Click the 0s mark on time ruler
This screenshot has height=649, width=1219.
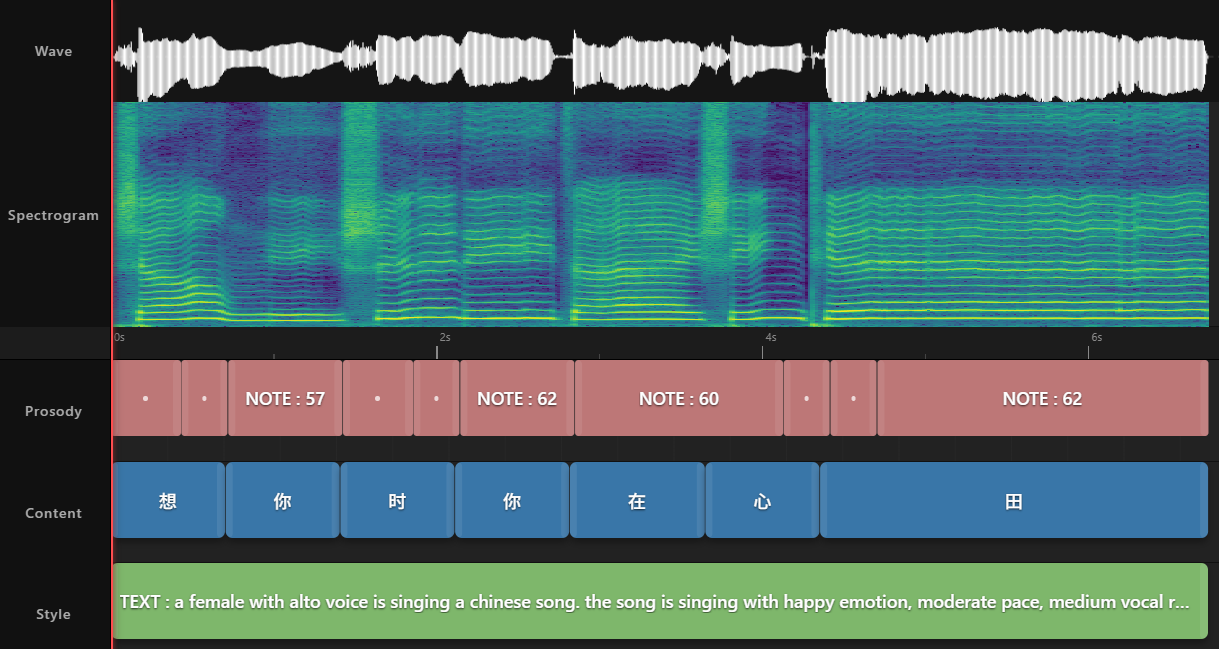(x=119, y=337)
